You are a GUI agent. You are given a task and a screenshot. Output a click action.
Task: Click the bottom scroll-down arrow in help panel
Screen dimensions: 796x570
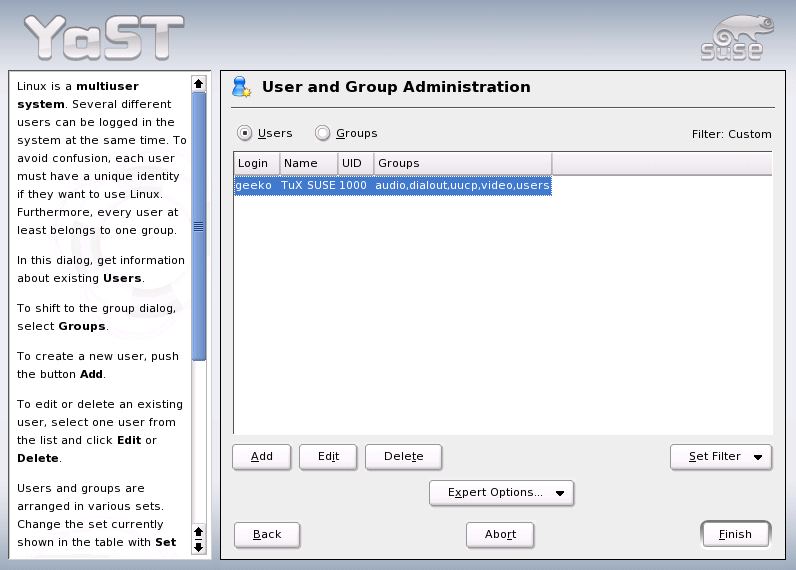click(199, 548)
